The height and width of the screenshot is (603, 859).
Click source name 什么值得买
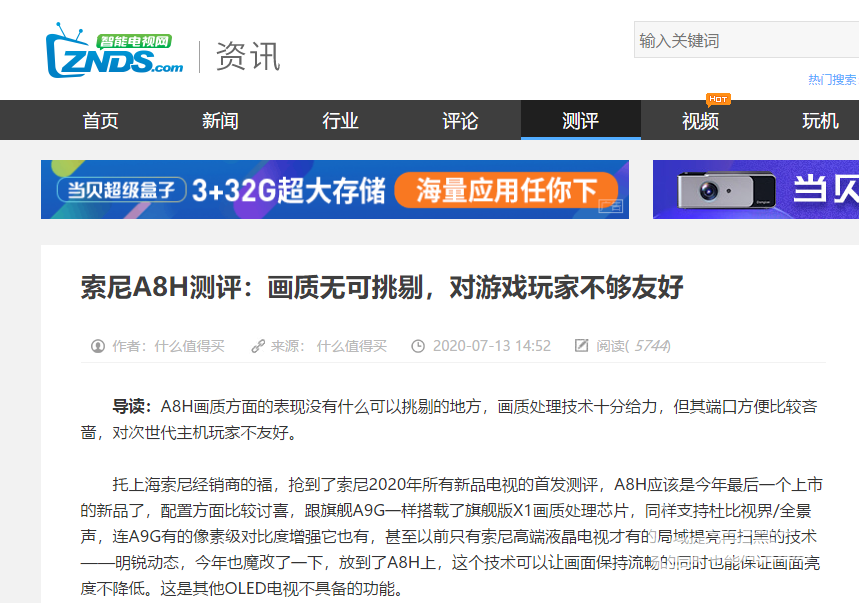352,346
